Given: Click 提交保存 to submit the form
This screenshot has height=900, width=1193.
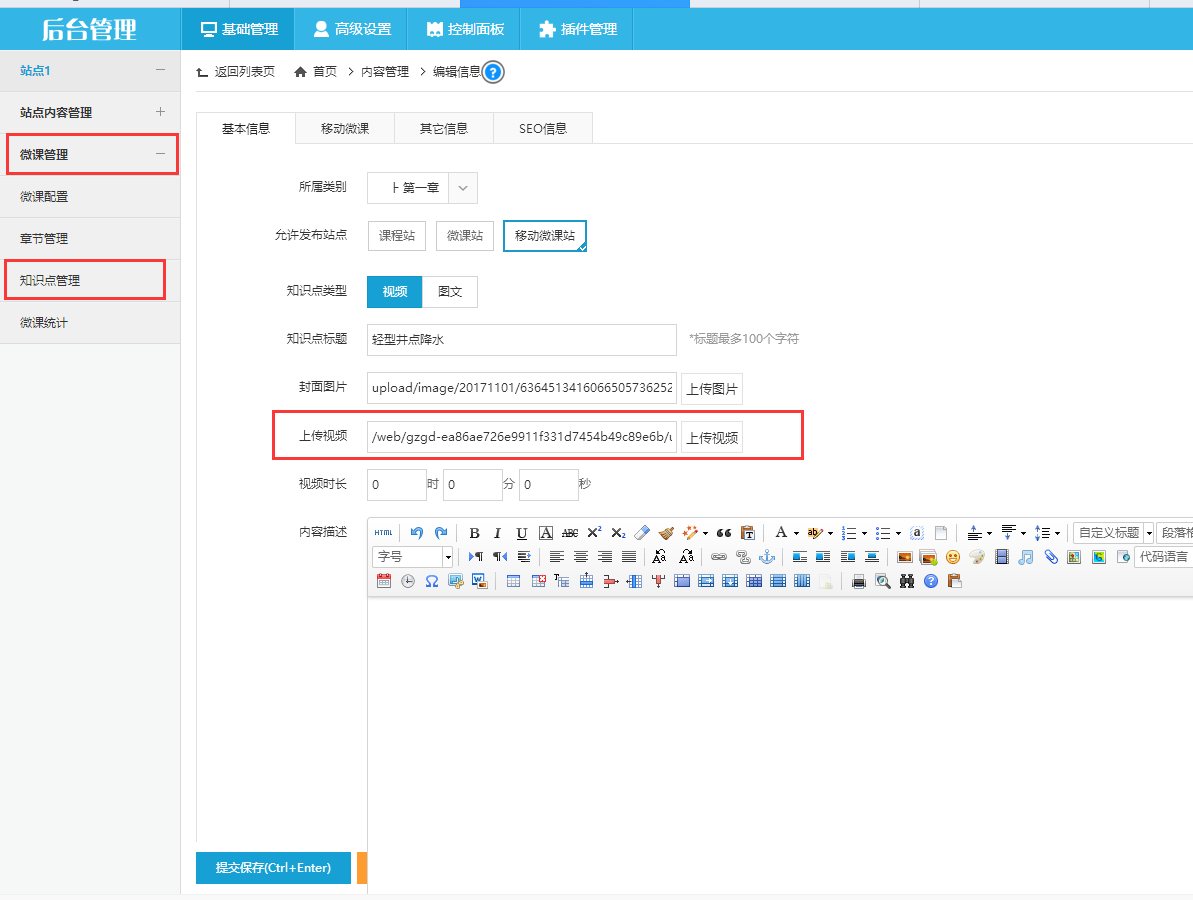Looking at the screenshot, I should pyautogui.click(x=273, y=868).
